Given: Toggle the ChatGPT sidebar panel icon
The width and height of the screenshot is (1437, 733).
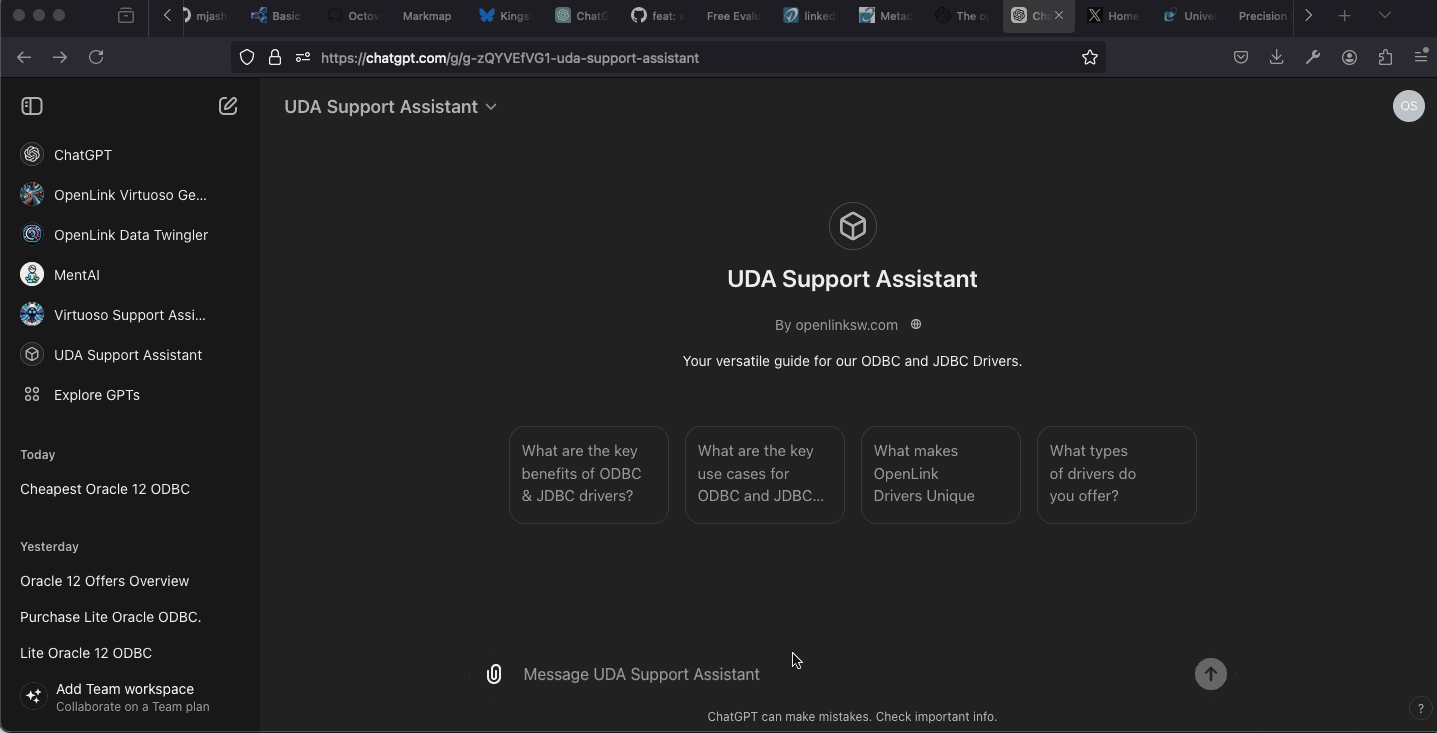Looking at the screenshot, I should [32, 106].
